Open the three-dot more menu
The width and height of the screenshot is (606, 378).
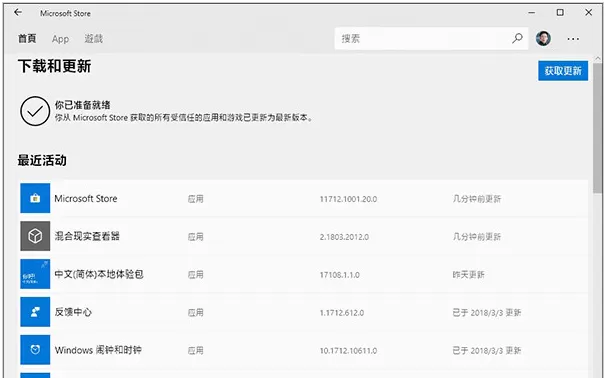(573, 39)
